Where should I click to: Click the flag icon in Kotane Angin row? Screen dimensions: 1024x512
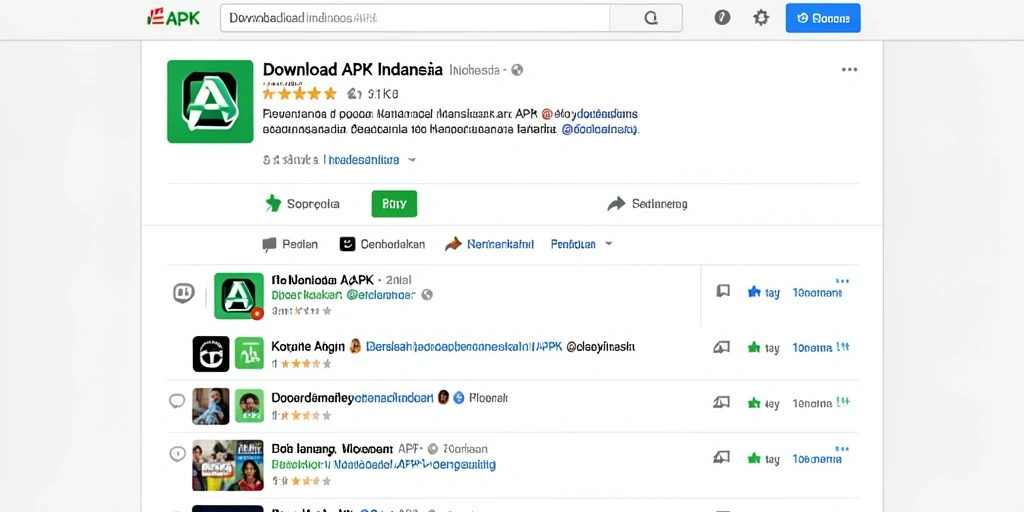click(x=721, y=347)
